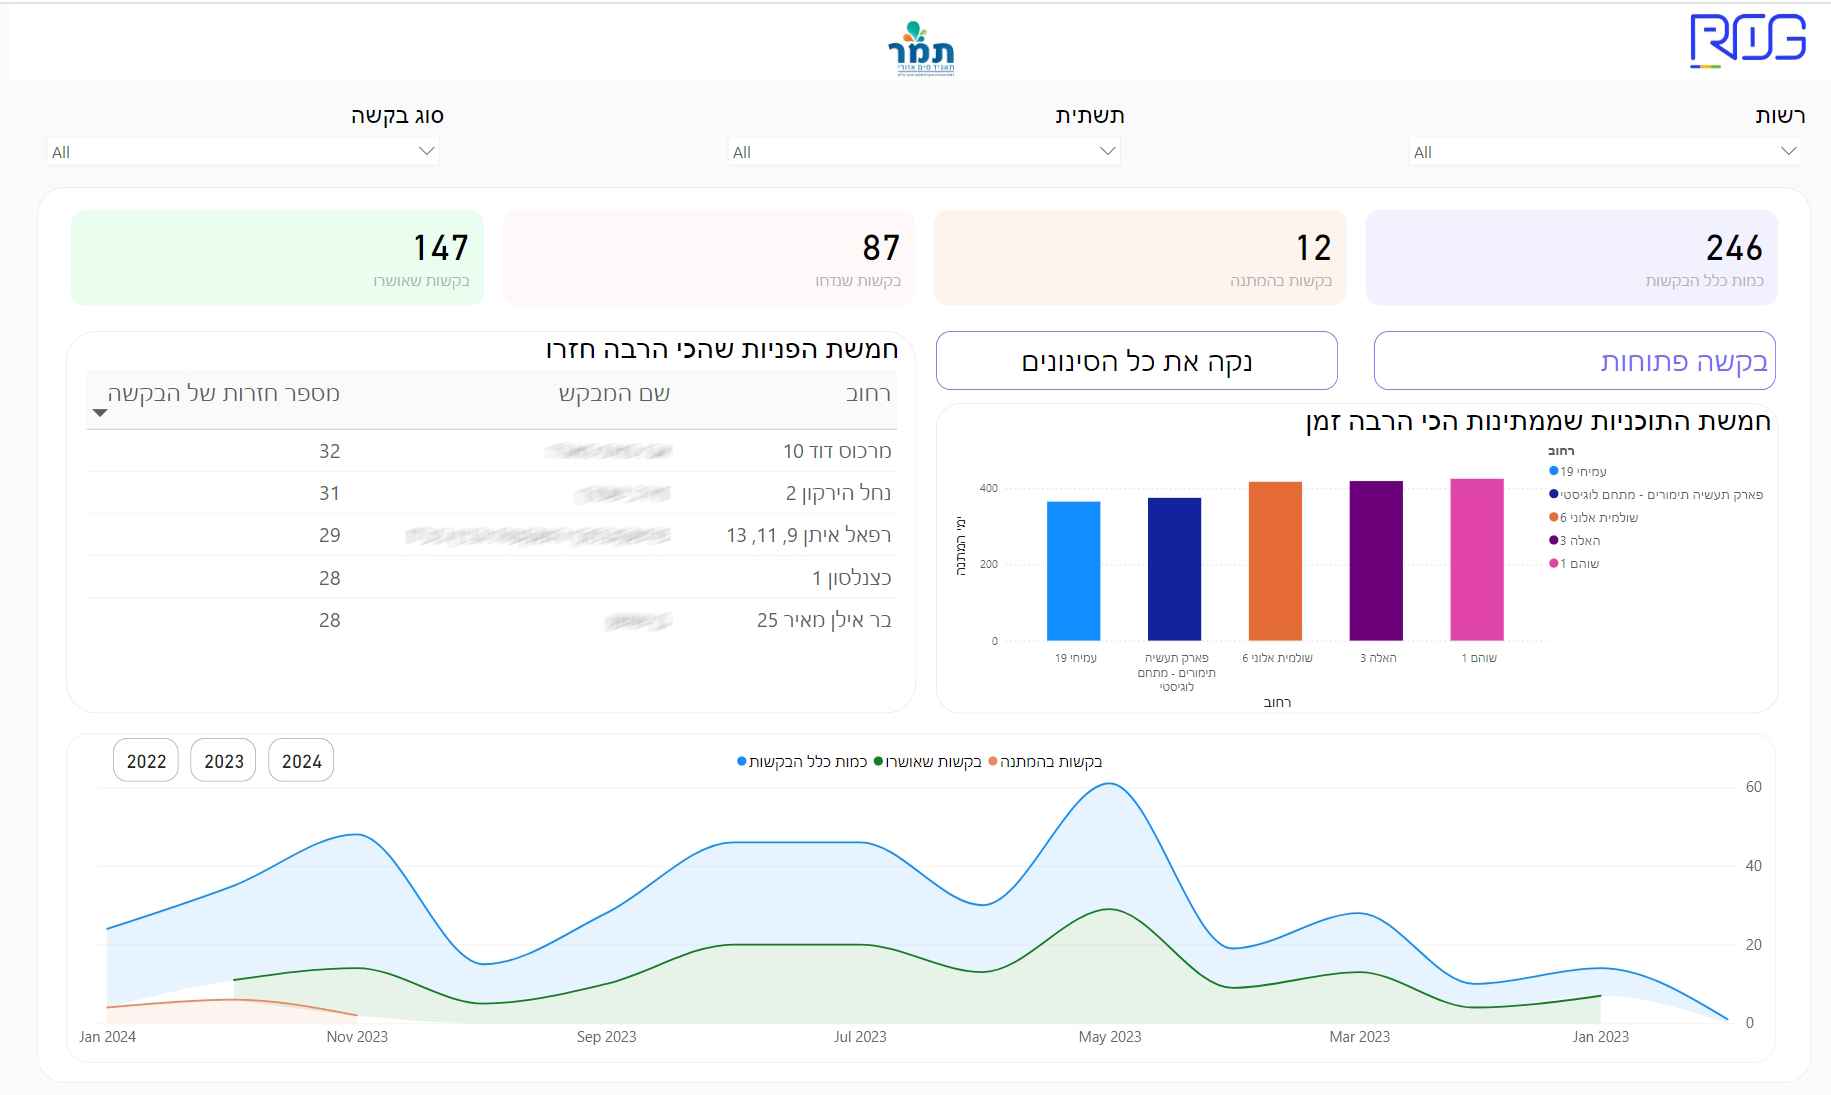The width and height of the screenshot is (1831, 1095).
Task: Click the value 32 in the repeats column
Action: [x=330, y=451]
